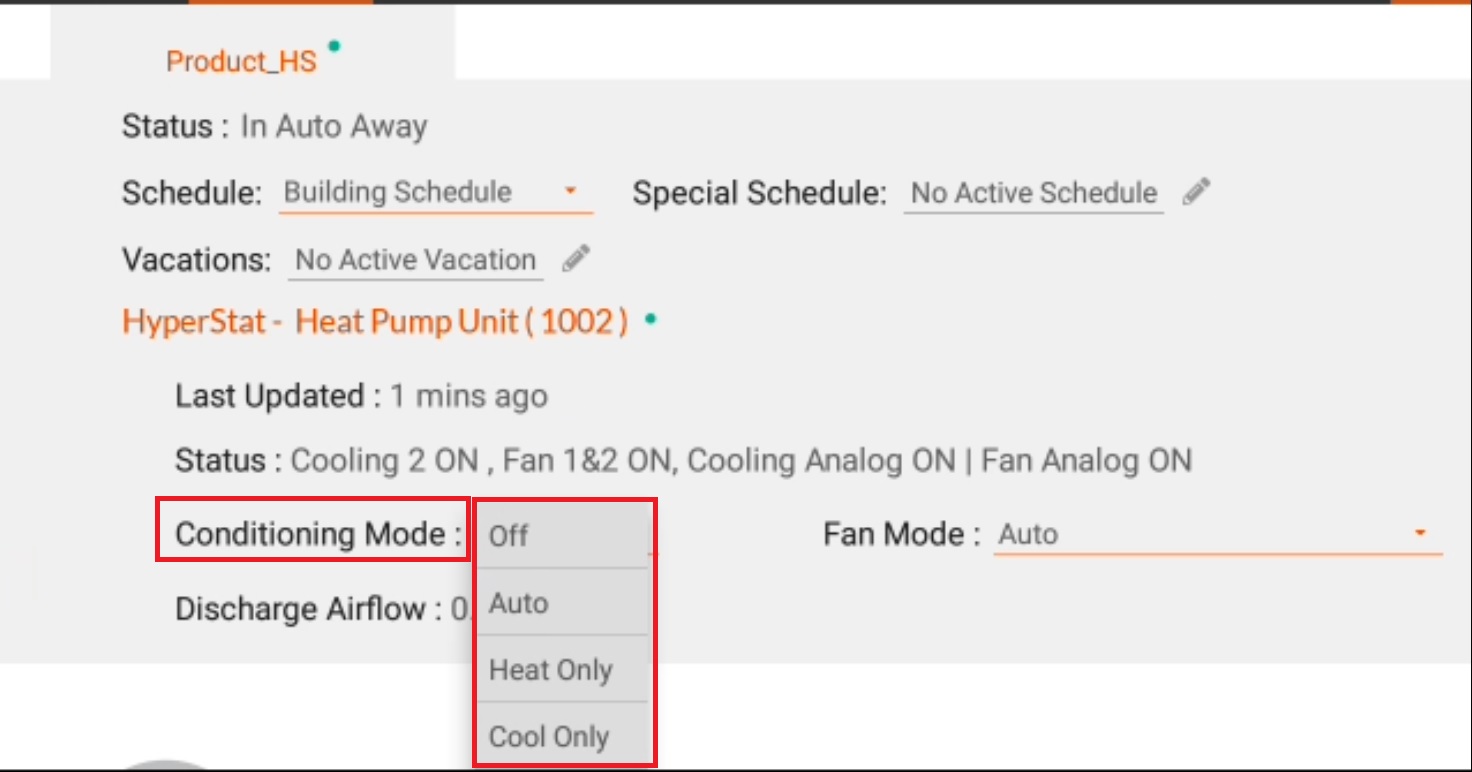Click the In Auto Away status text
The image size is (1472, 772).
[x=334, y=127]
